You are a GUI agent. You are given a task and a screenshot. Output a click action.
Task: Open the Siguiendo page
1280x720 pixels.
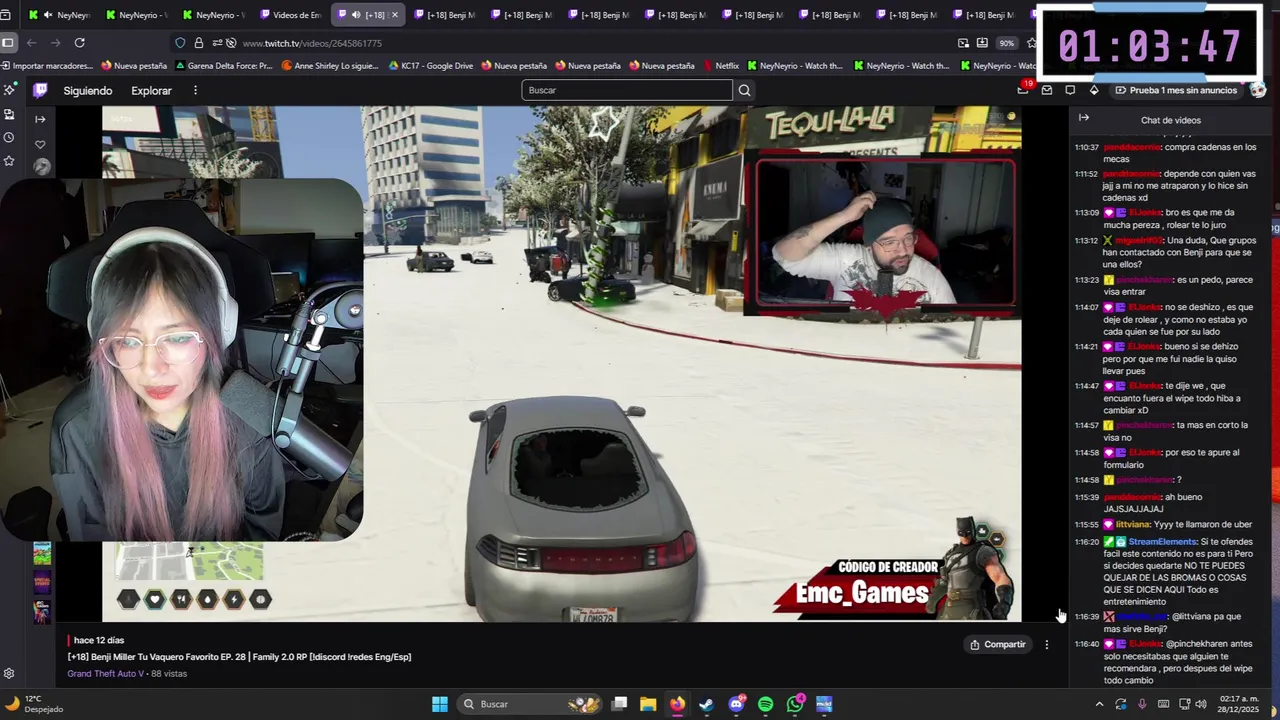(88, 90)
